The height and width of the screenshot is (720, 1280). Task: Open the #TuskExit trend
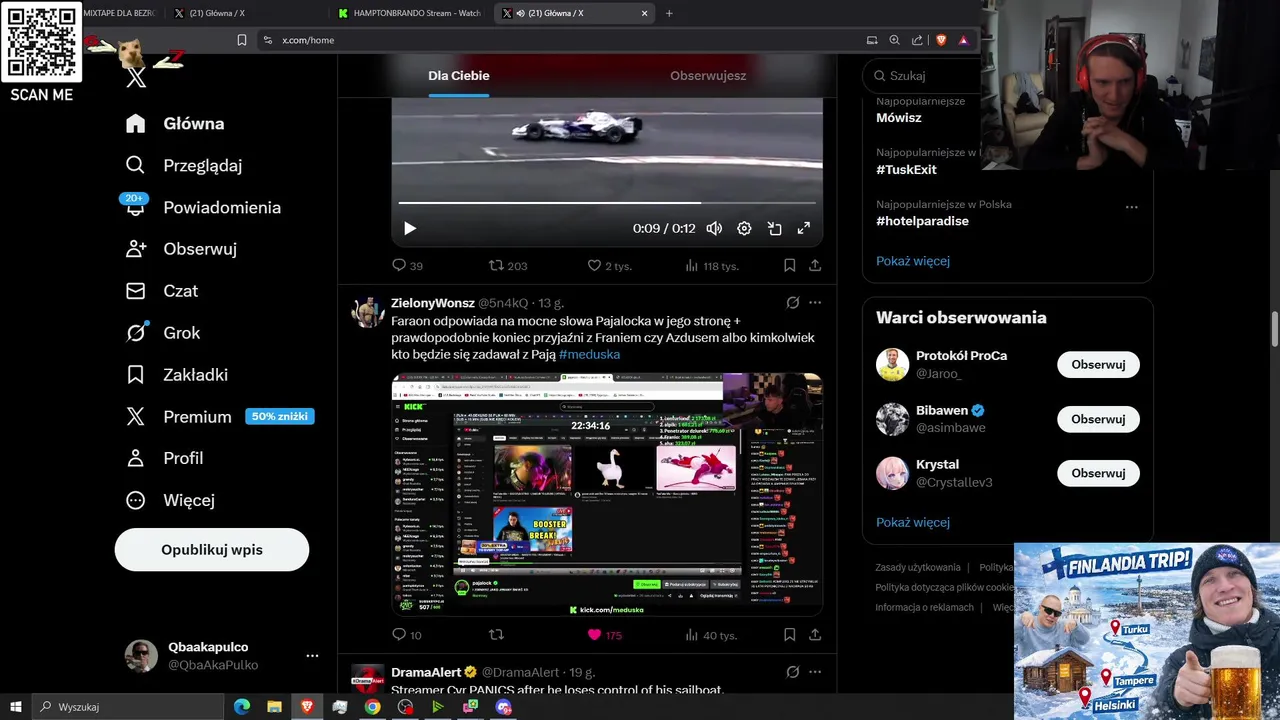point(907,169)
